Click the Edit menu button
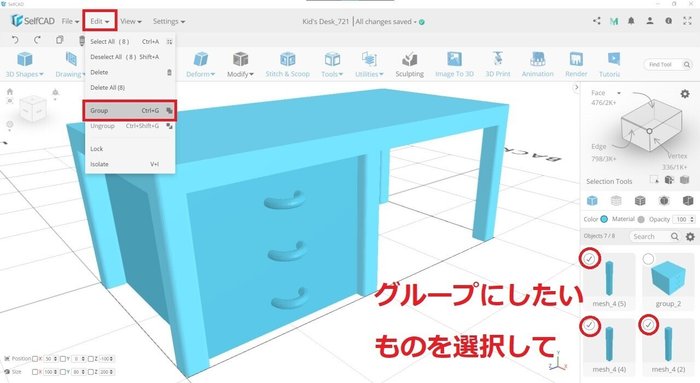700x383 pixels. tap(100, 21)
